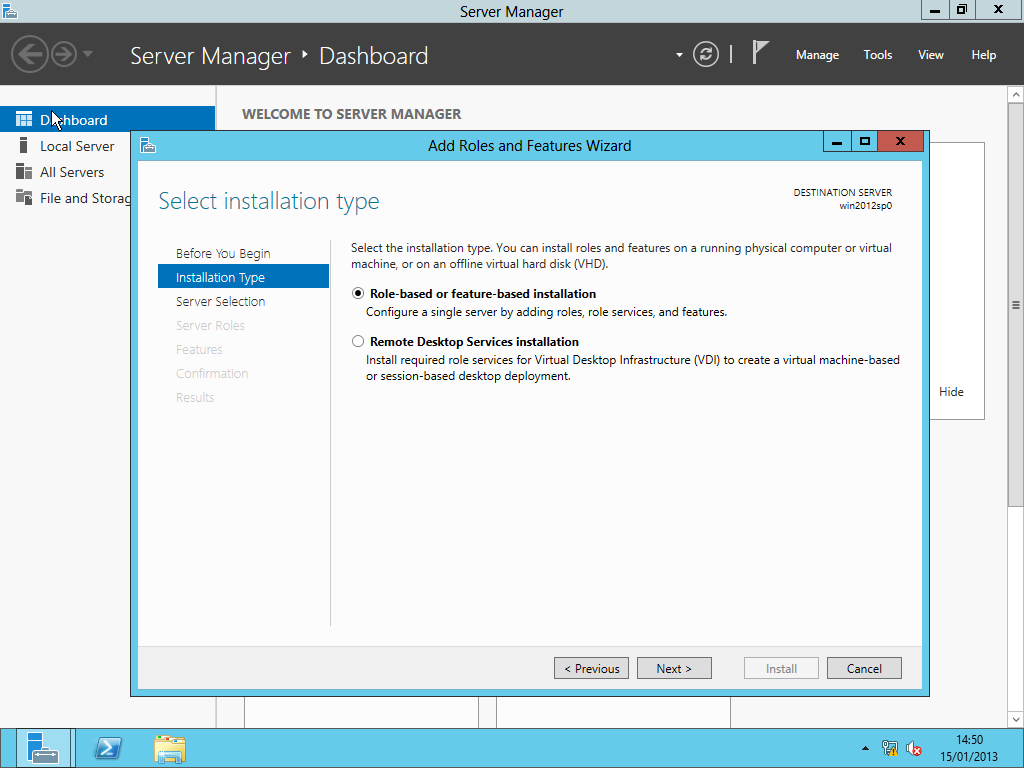
Task: Show hidden system tray icons
Action: coord(865,748)
